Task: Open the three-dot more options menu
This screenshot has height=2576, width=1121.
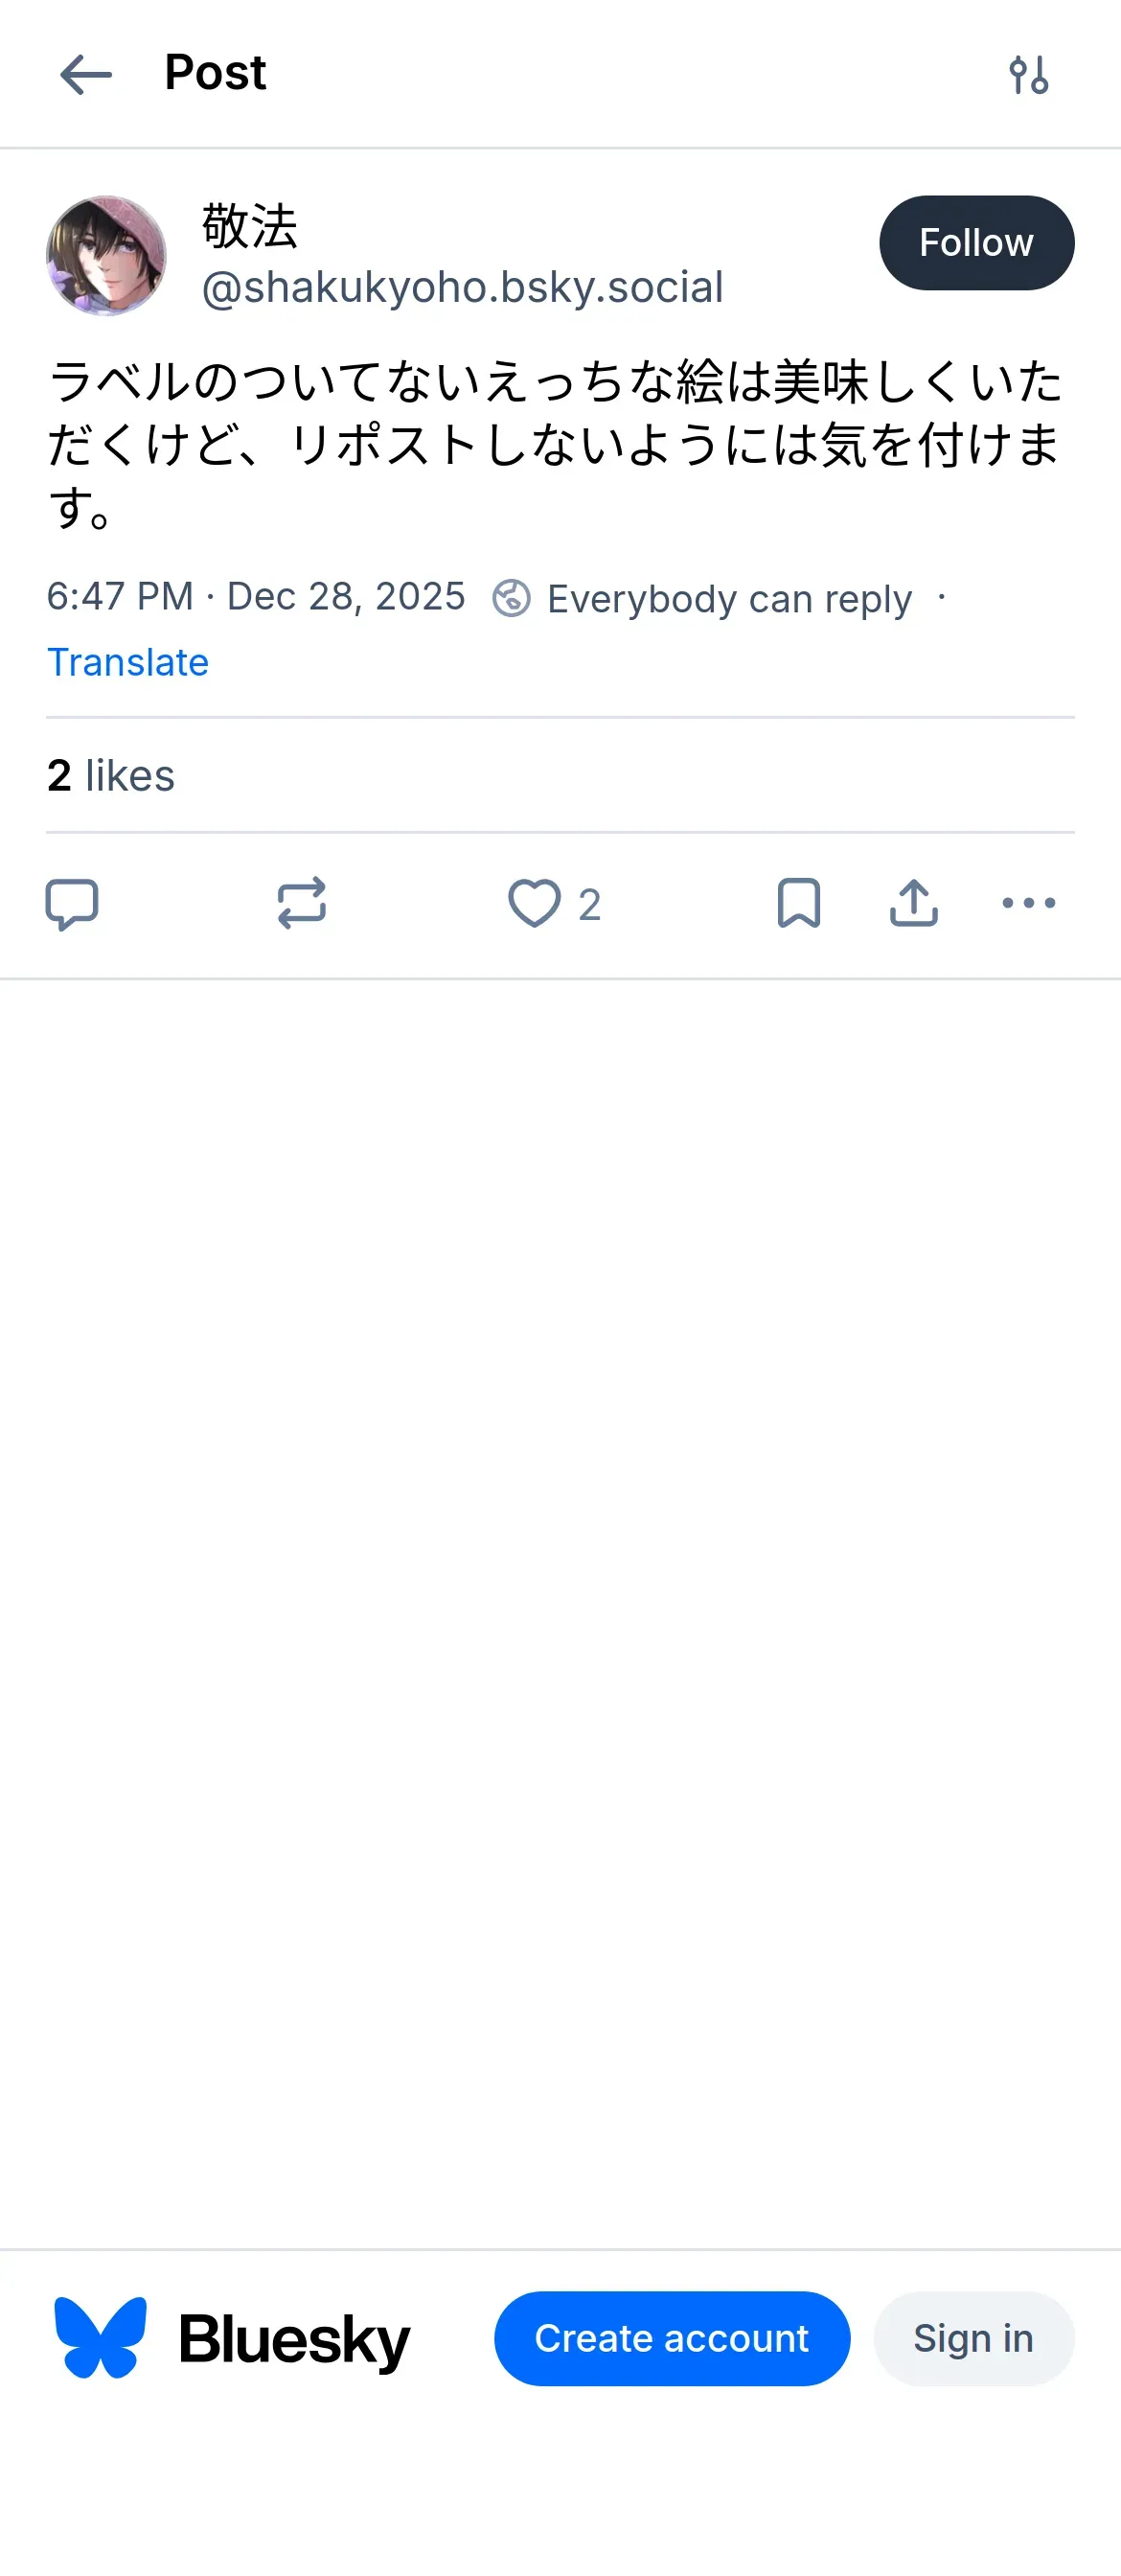Action: (1028, 904)
